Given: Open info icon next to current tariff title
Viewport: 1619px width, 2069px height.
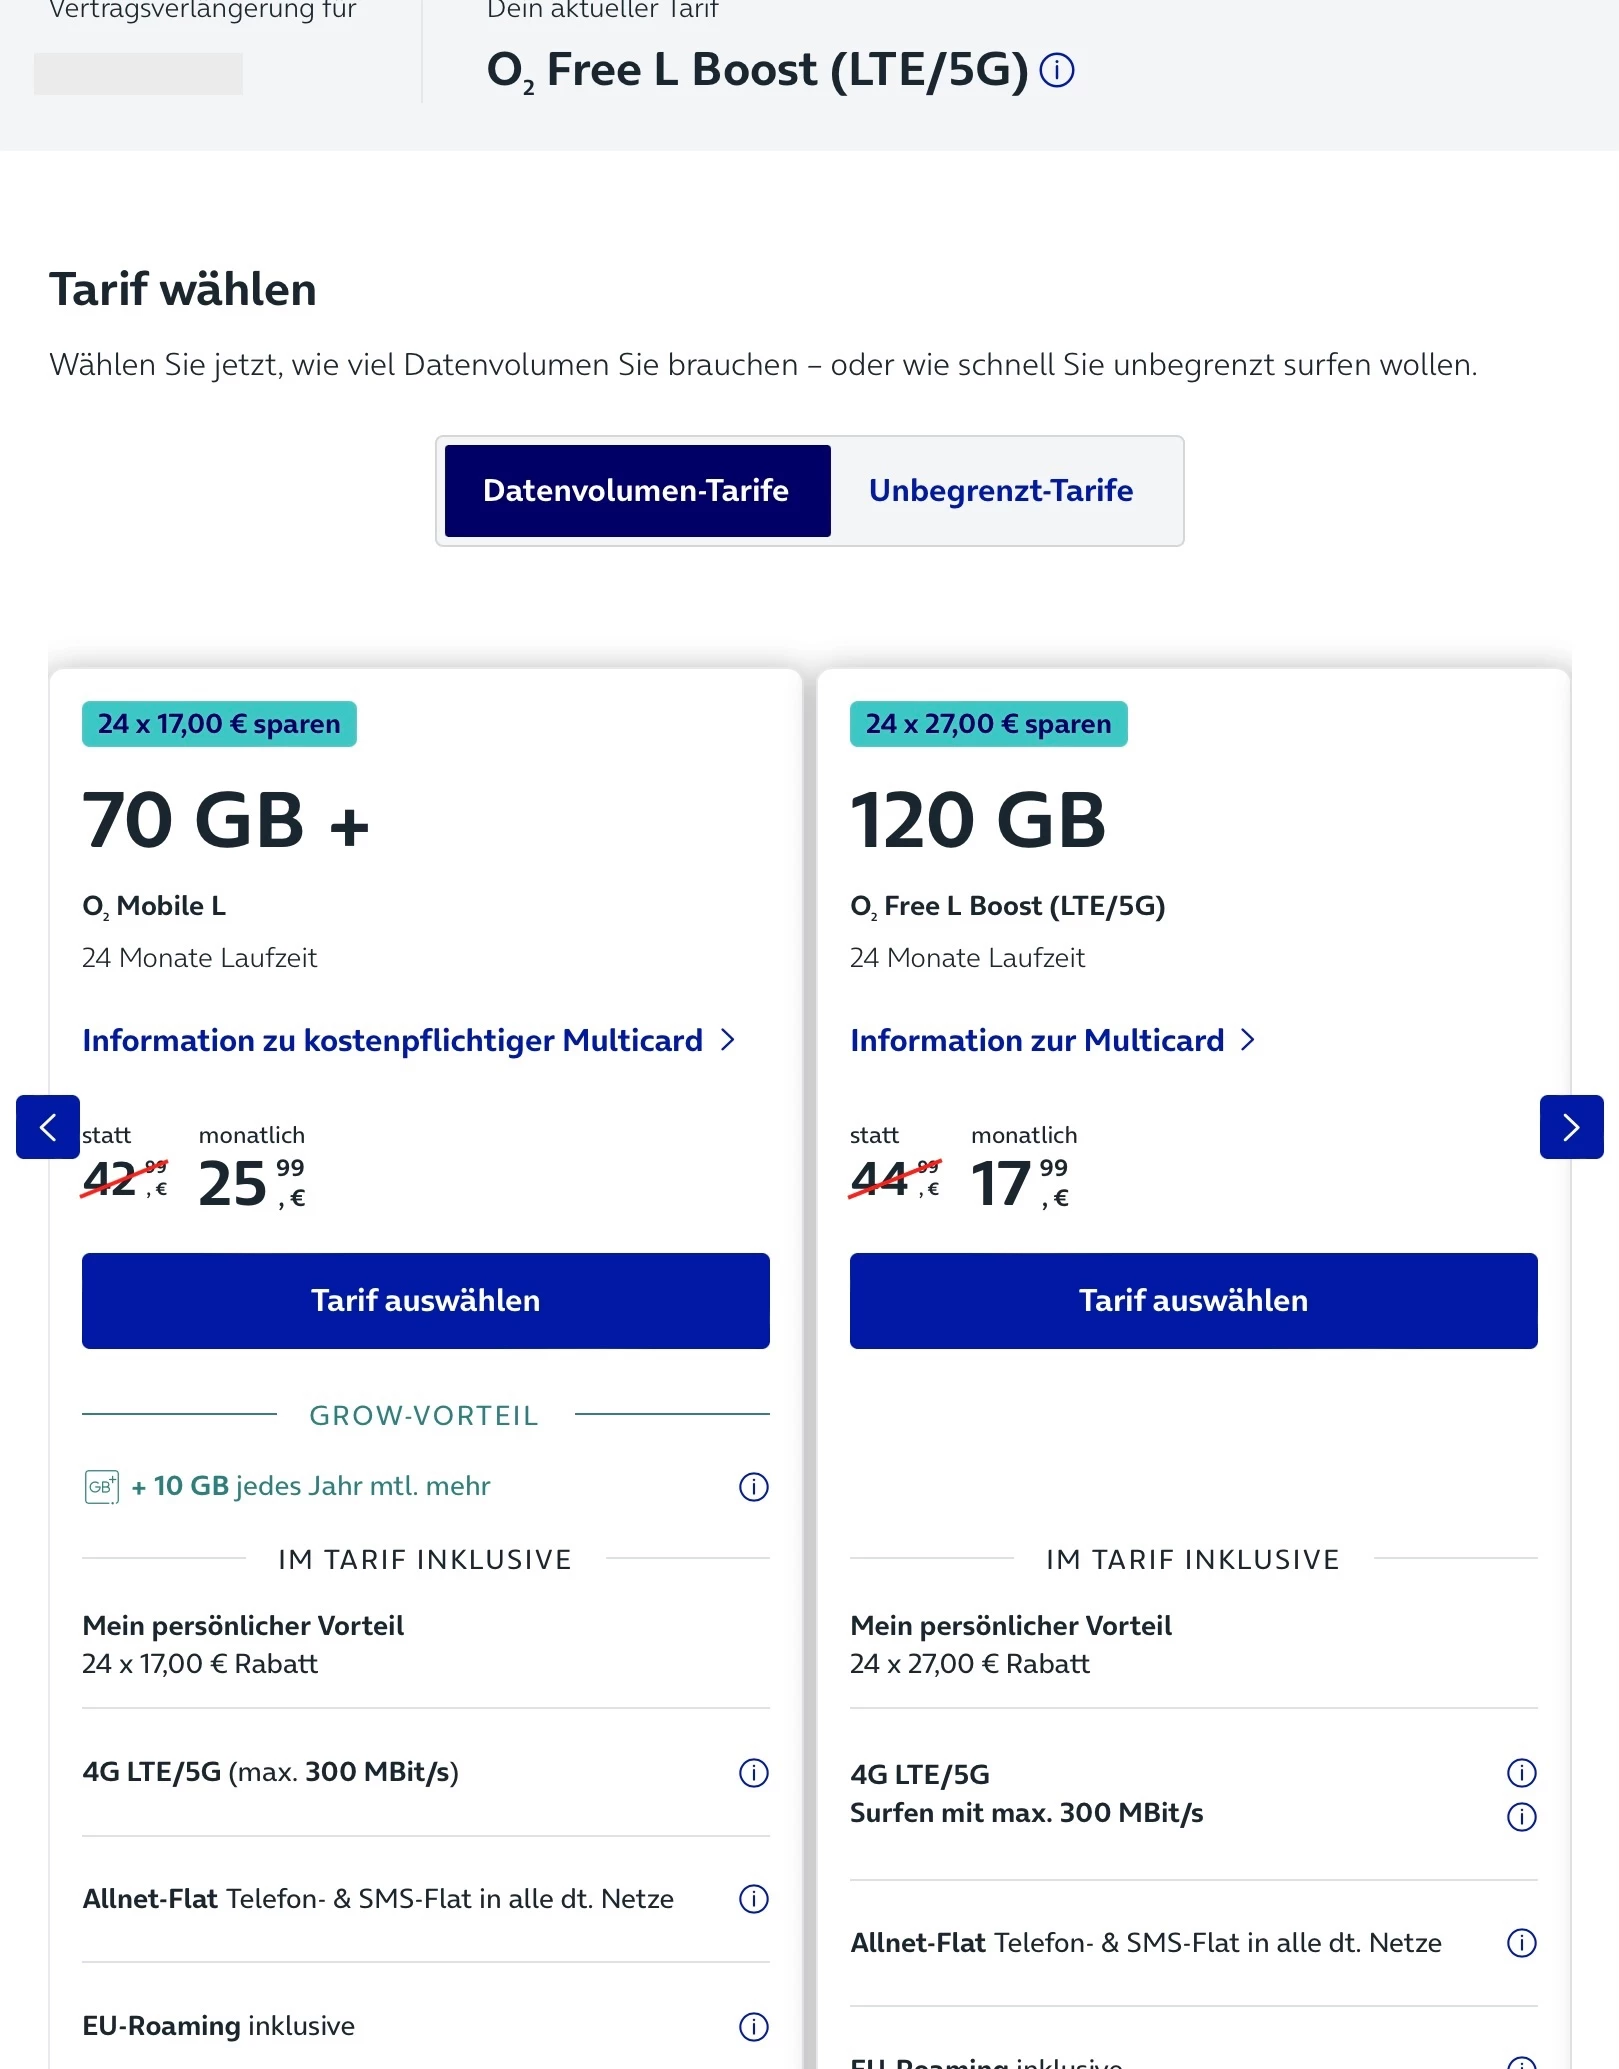Looking at the screenshot, I should 1057,70.
